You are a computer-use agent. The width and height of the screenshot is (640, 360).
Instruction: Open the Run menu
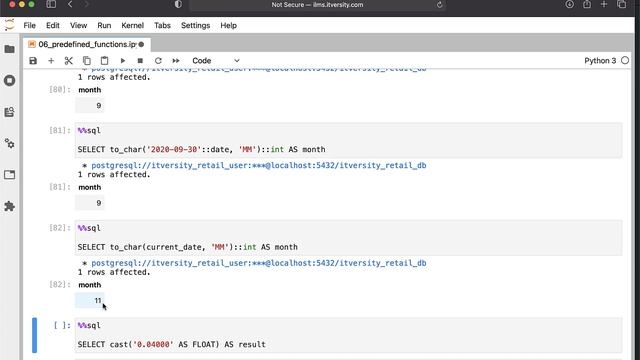pos(104,25)
